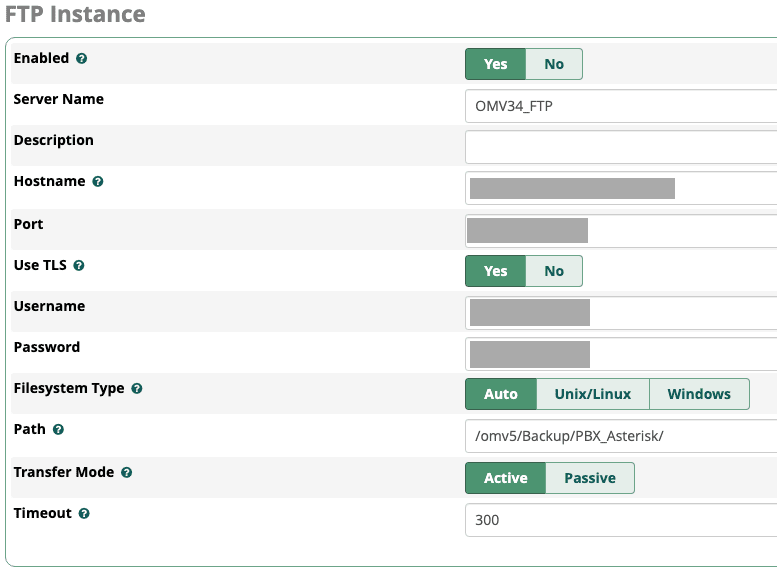Click the Server Name field with OMV34_FTP
The width and height of the screenshot is (777, 578).
coord(620,106)
